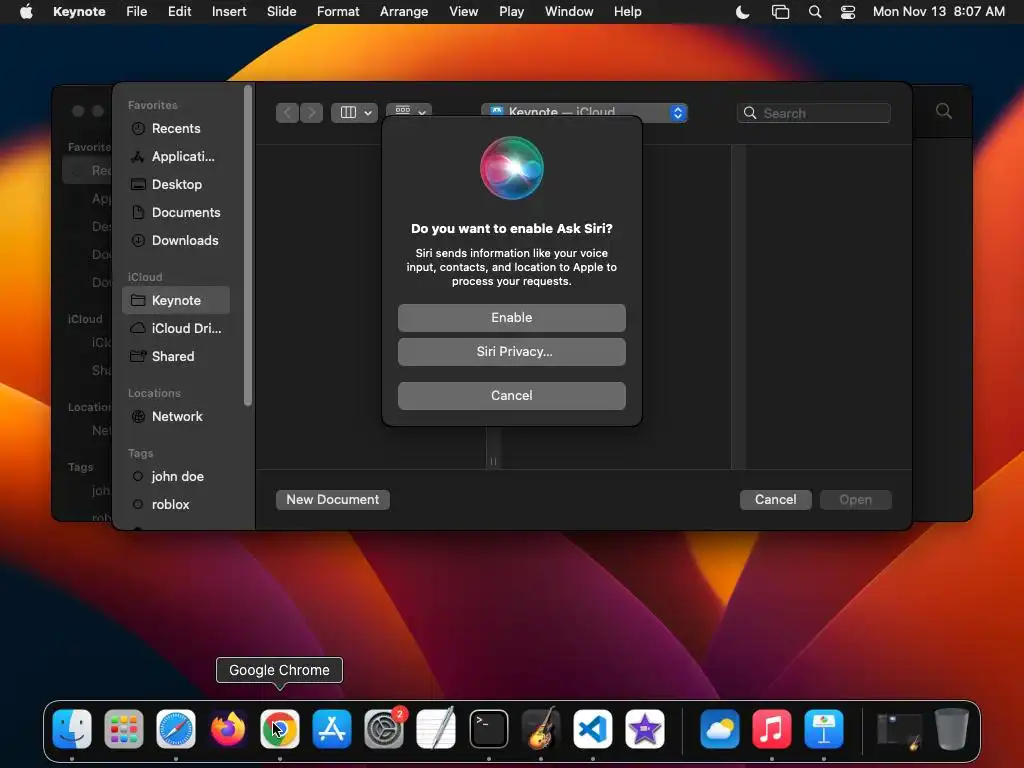The width and height of the screenshot is (1024, 768).
Task: Open GarageBand from the dock
Action: pos(541,729)
